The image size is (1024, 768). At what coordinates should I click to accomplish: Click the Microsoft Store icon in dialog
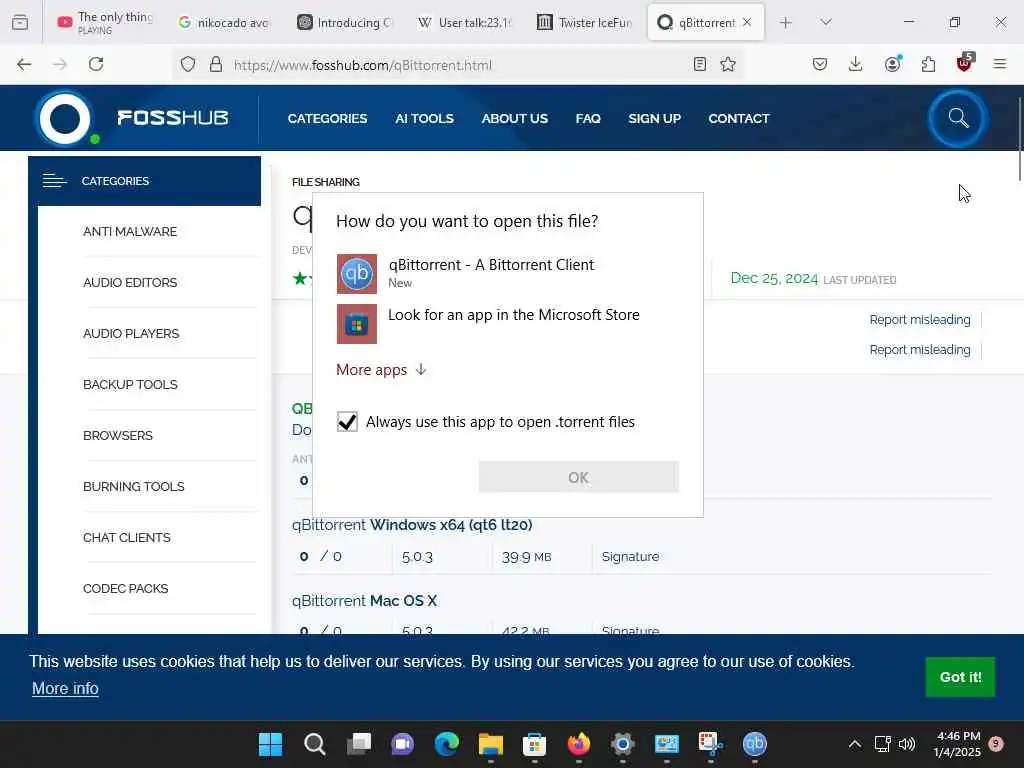[x=357, y=324]
